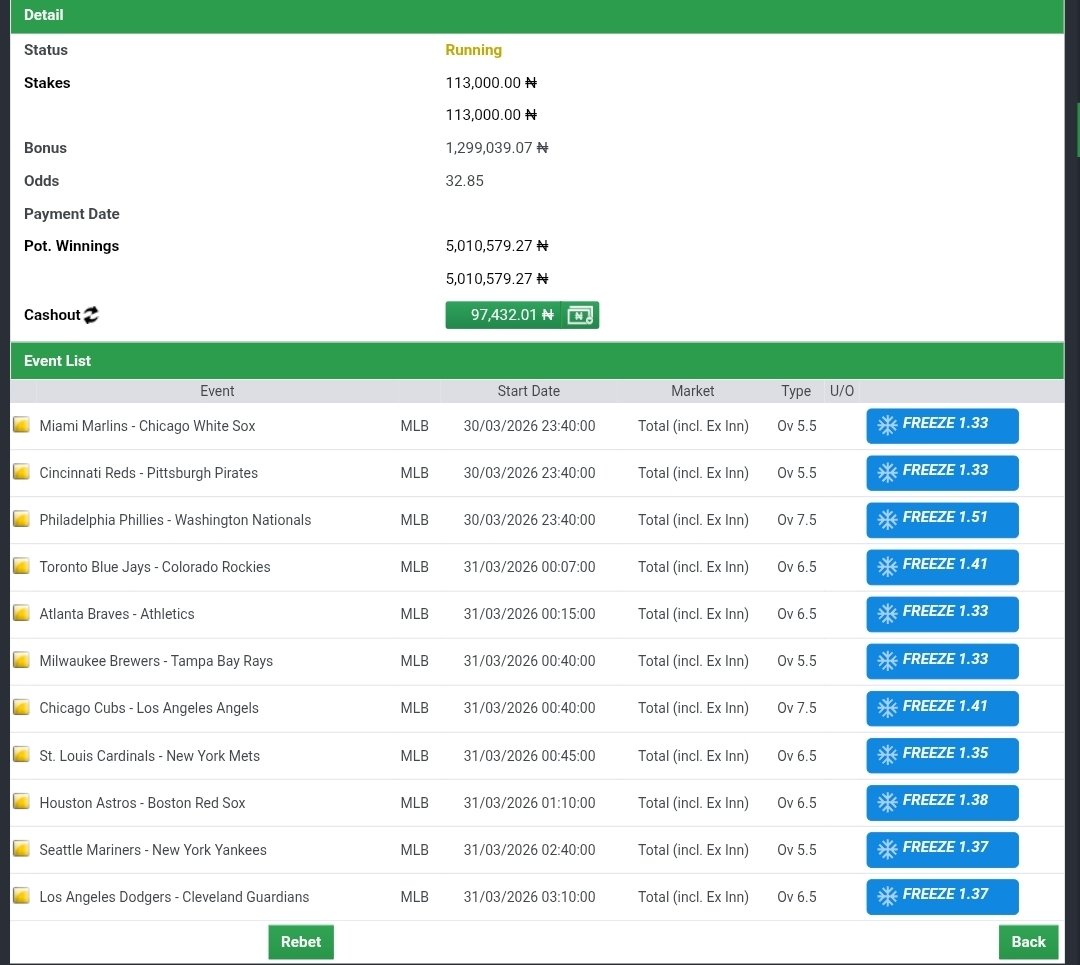Click the Market column header
The width and height of the screenshot is (1080, 965).
(x=692, y=391)
